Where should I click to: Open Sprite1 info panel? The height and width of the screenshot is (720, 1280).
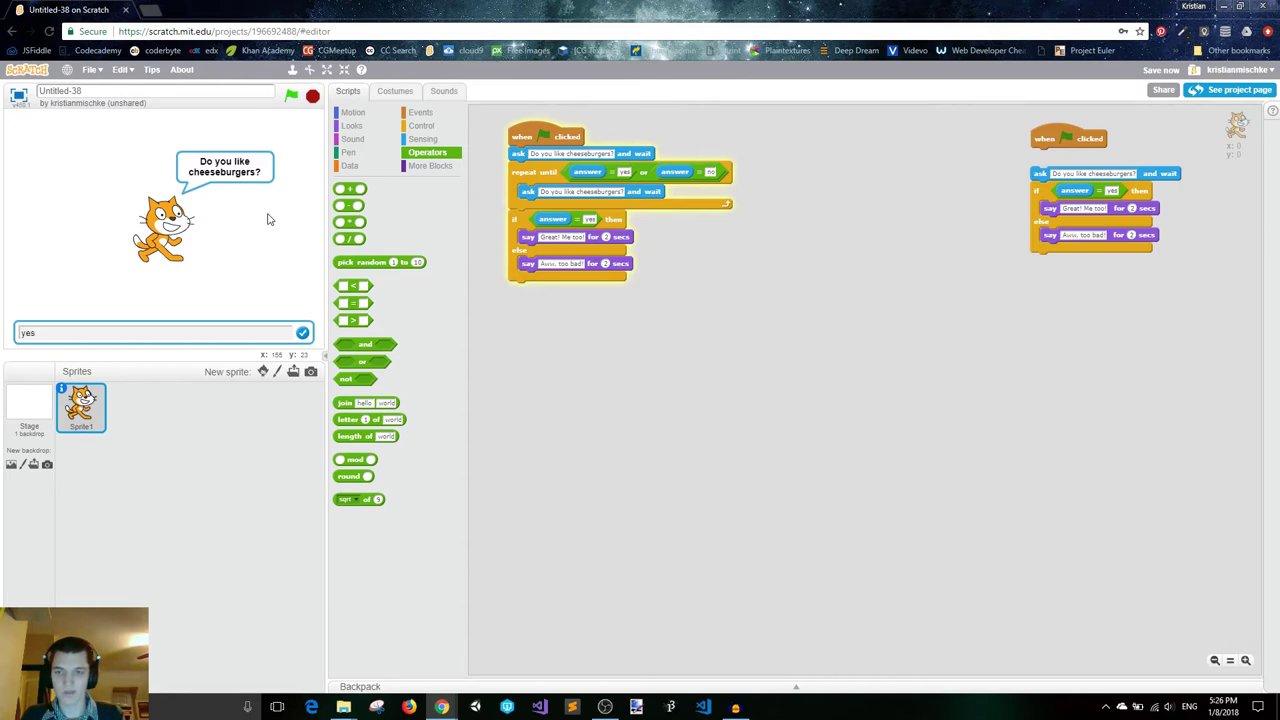(61, 389)
